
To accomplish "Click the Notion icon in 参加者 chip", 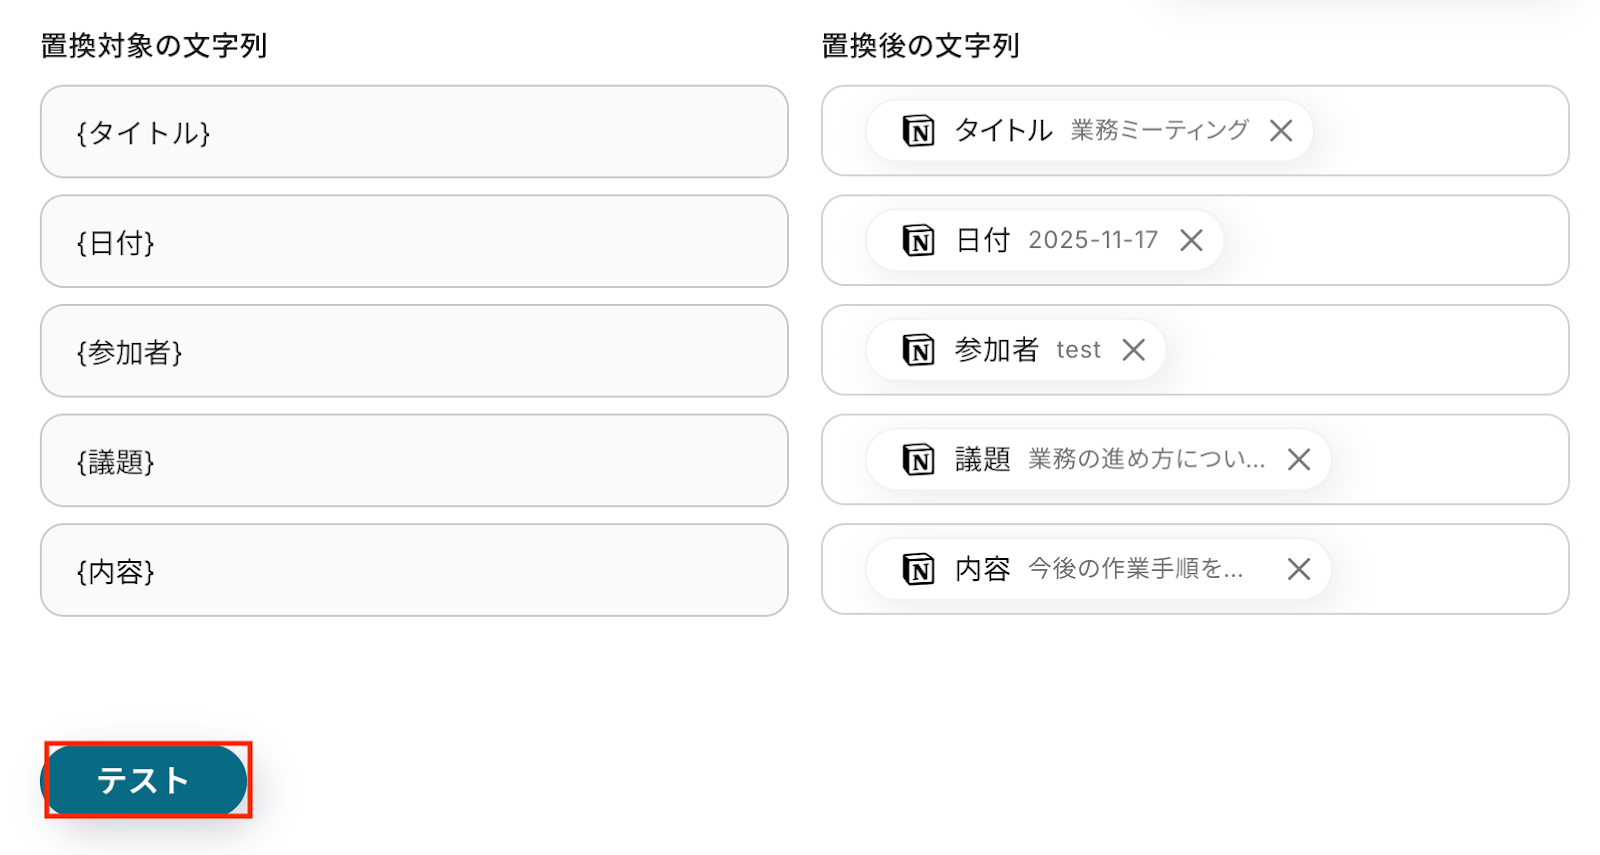I will (918, 350).
